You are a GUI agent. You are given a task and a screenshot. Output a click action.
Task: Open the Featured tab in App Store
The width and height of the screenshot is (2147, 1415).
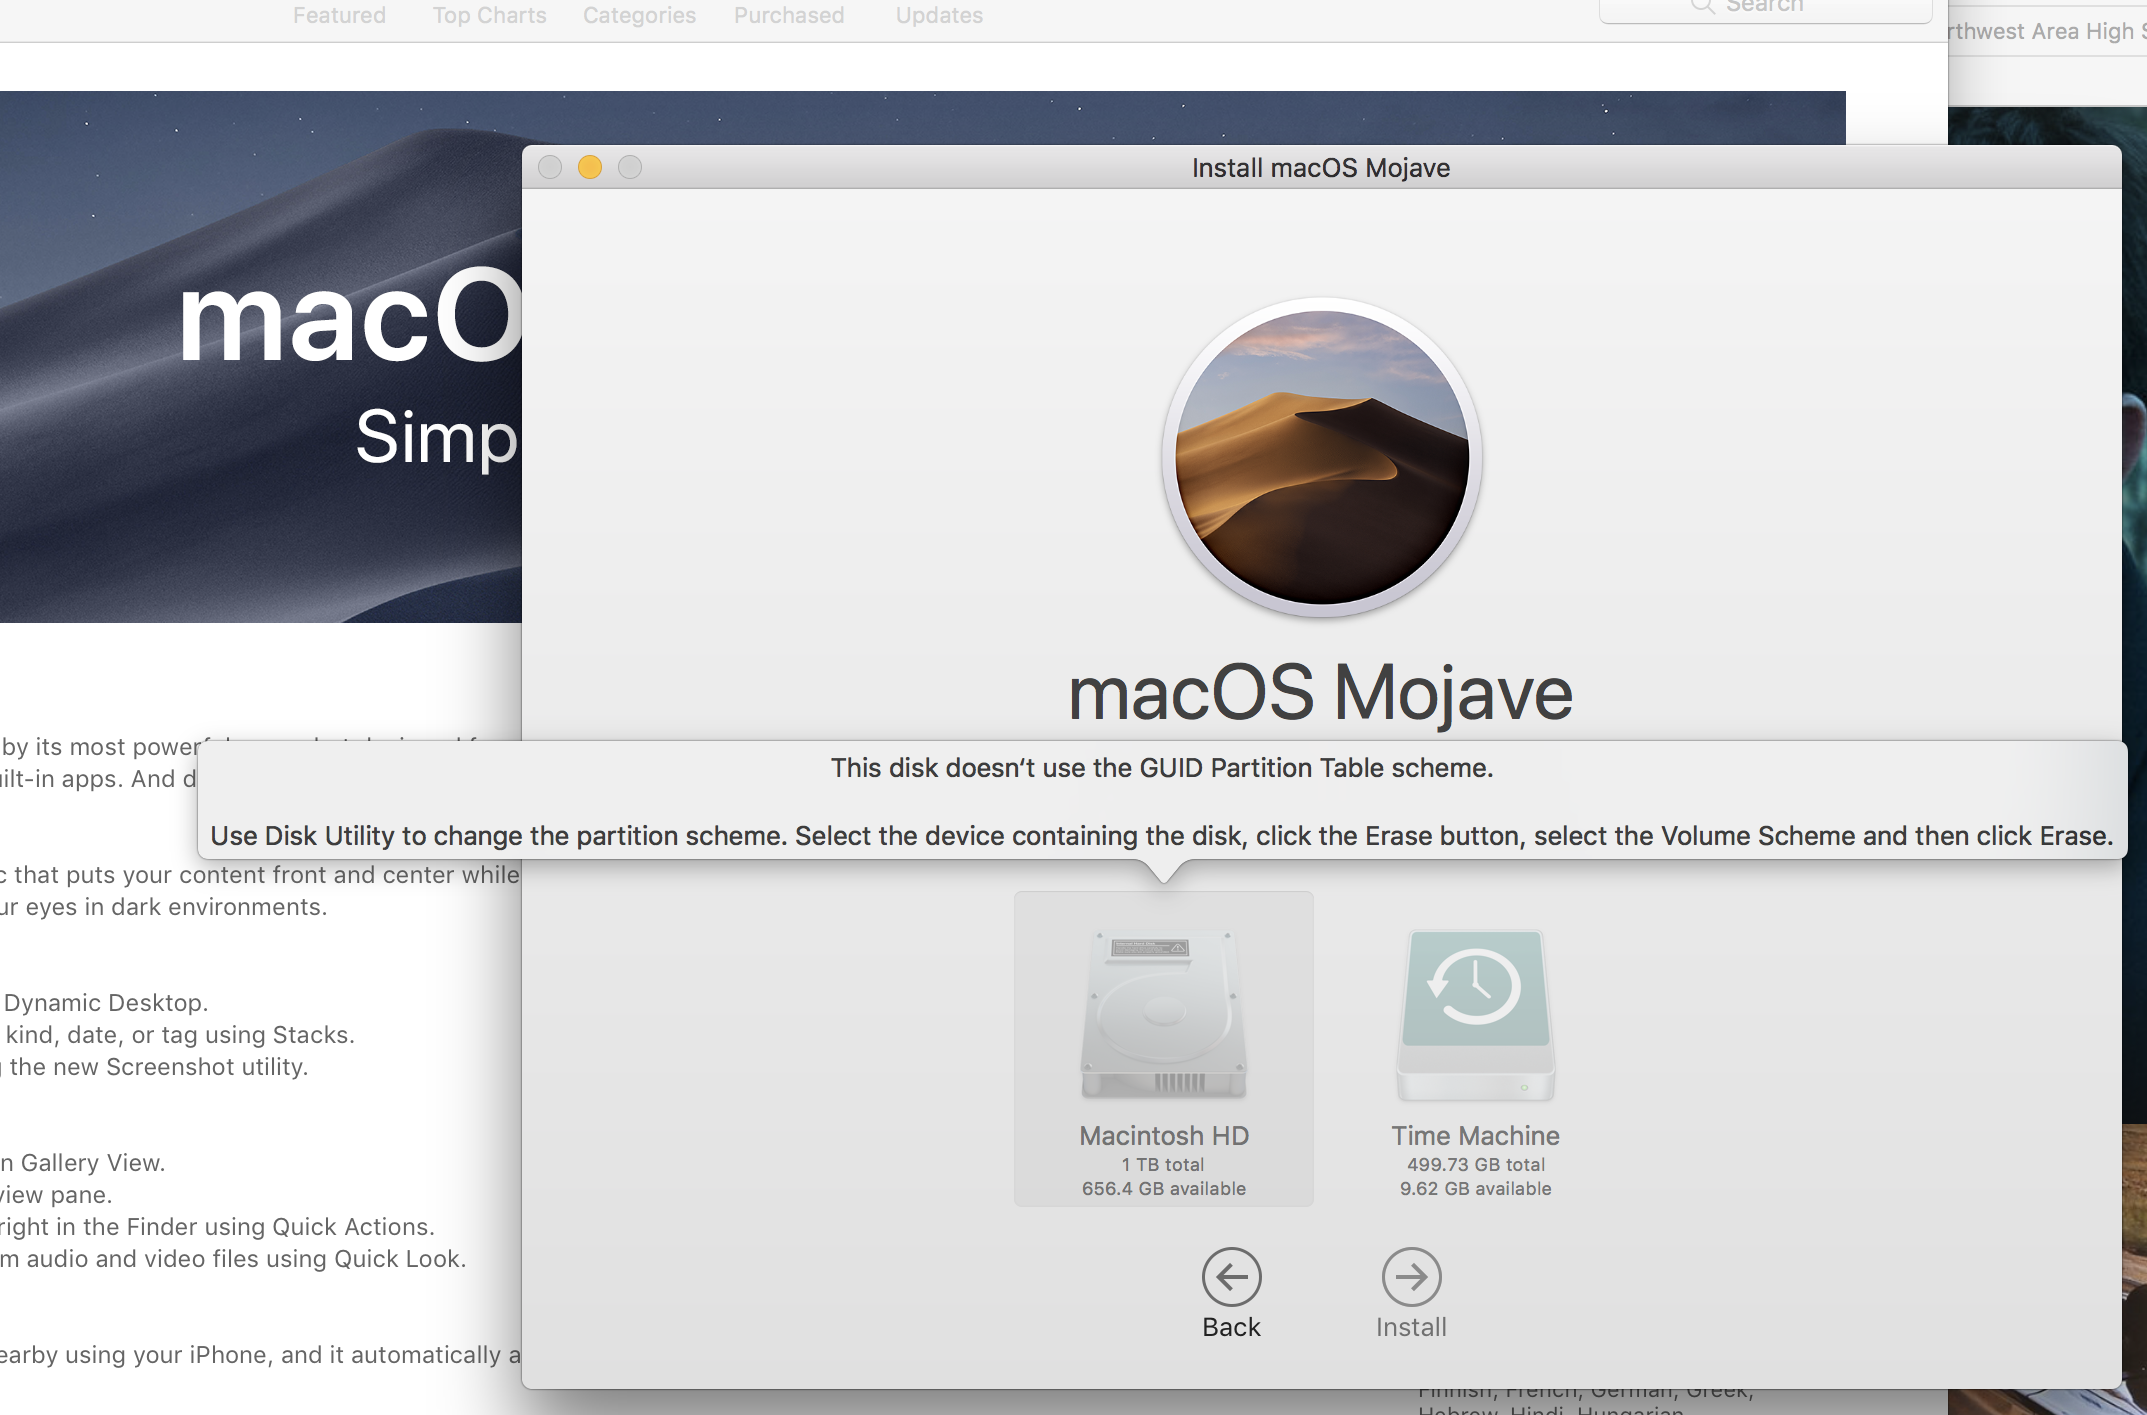tap(339, 15)
